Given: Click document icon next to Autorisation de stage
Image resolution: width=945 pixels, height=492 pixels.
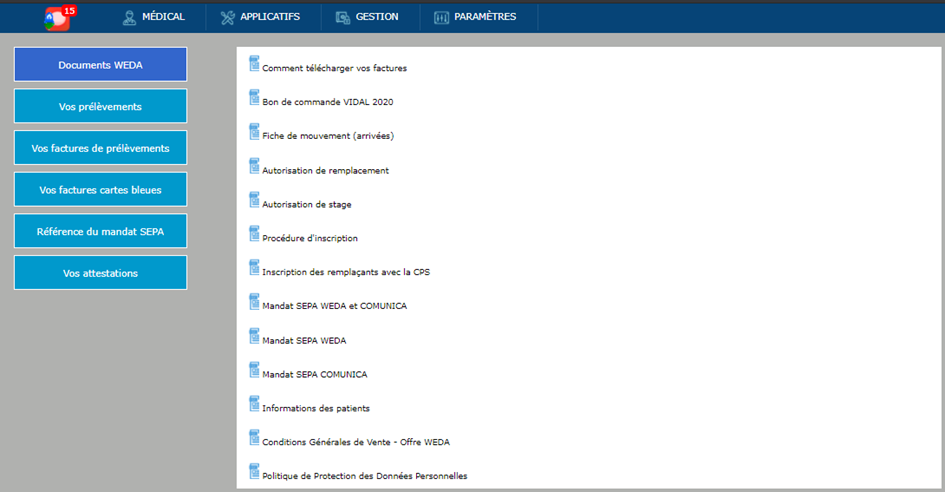Looking at the screenshot, I should click(x=254, y=200).
